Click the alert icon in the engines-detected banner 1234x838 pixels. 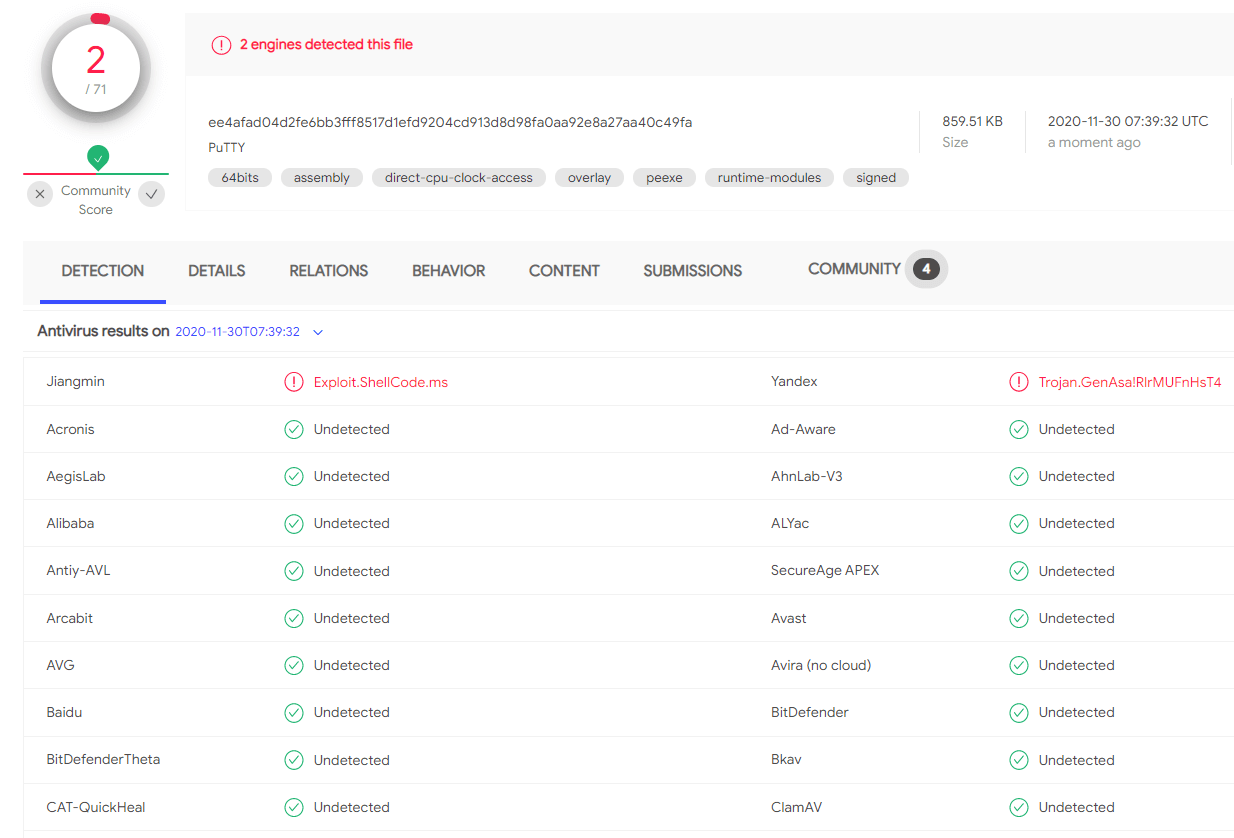click(221, 45)
